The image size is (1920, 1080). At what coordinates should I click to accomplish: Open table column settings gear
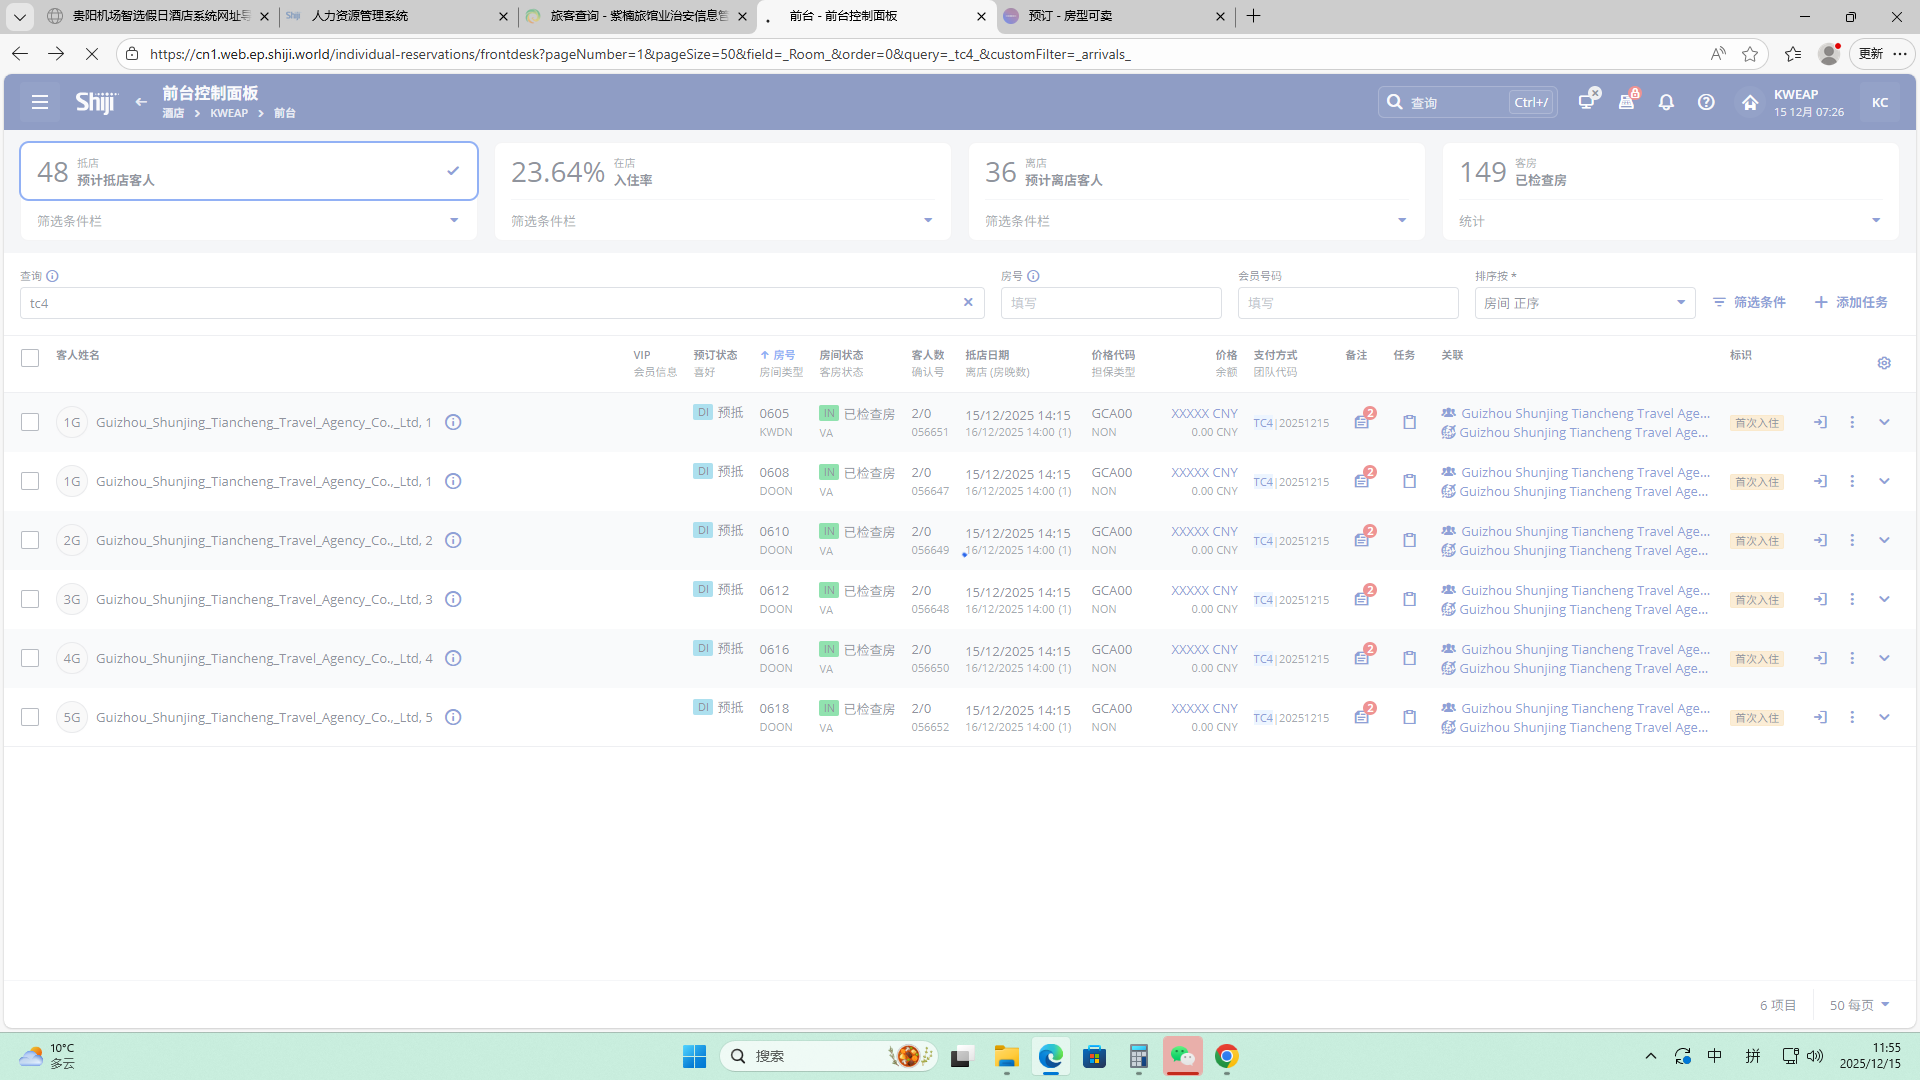coord(1884,363)
